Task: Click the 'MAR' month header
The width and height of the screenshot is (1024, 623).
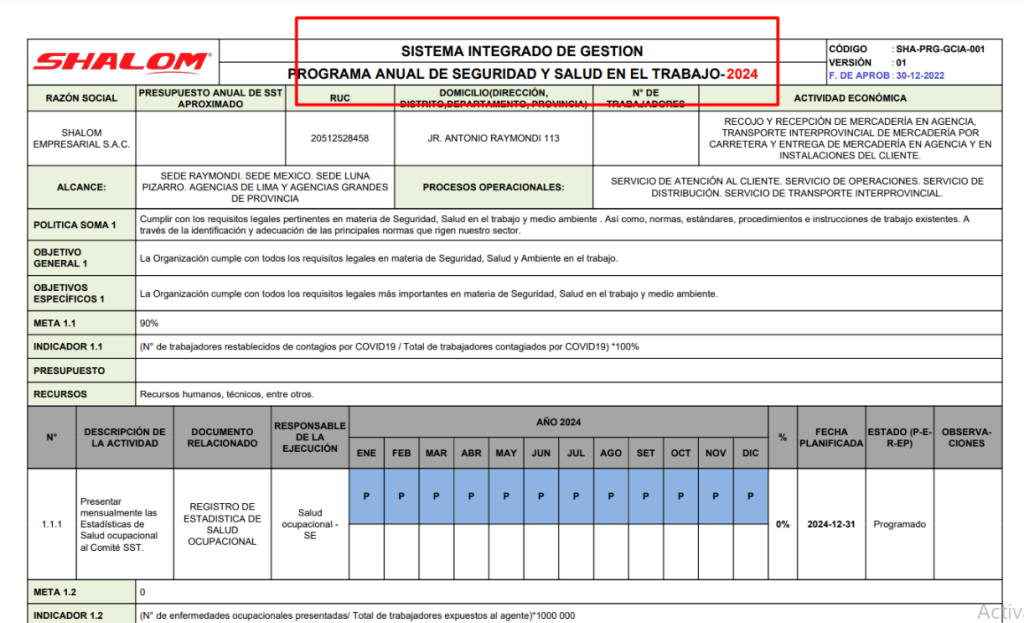Action: pos(436,453)
